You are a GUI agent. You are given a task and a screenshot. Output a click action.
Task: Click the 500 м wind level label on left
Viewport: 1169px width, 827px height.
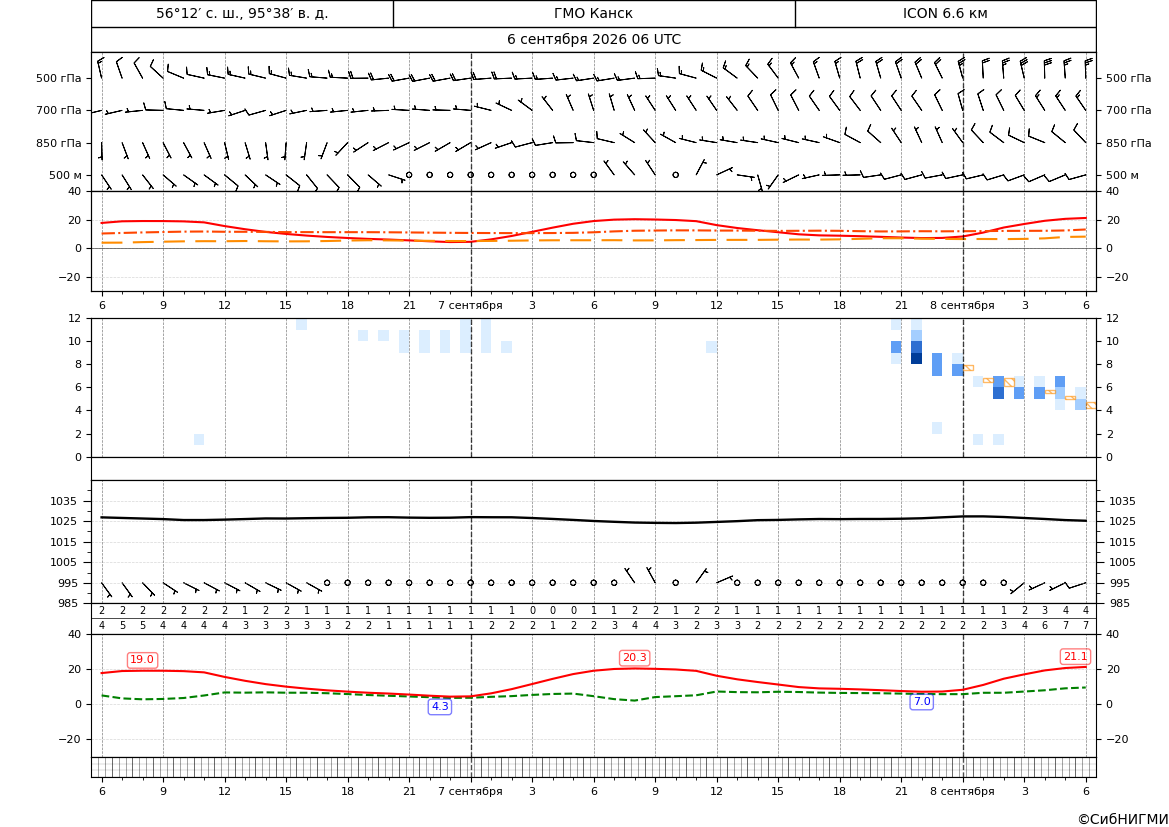click(x=66, y=175)
